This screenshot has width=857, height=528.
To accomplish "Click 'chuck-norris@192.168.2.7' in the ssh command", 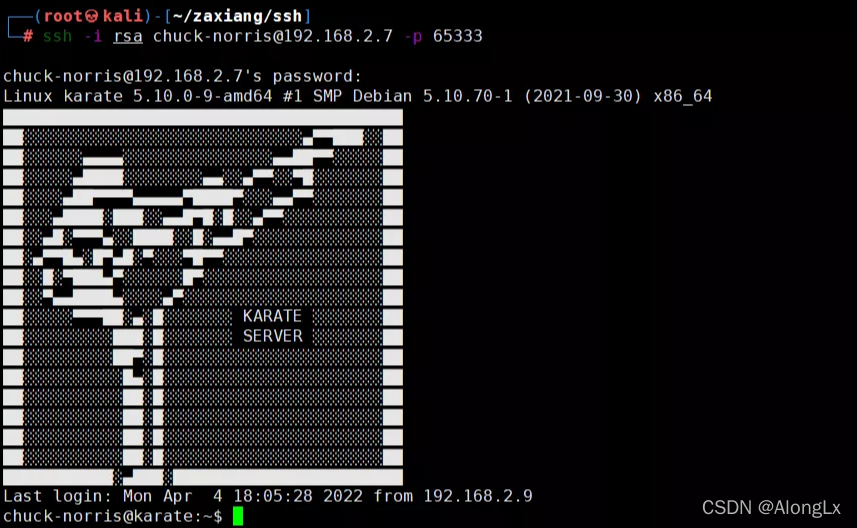I will click(273, 36).
